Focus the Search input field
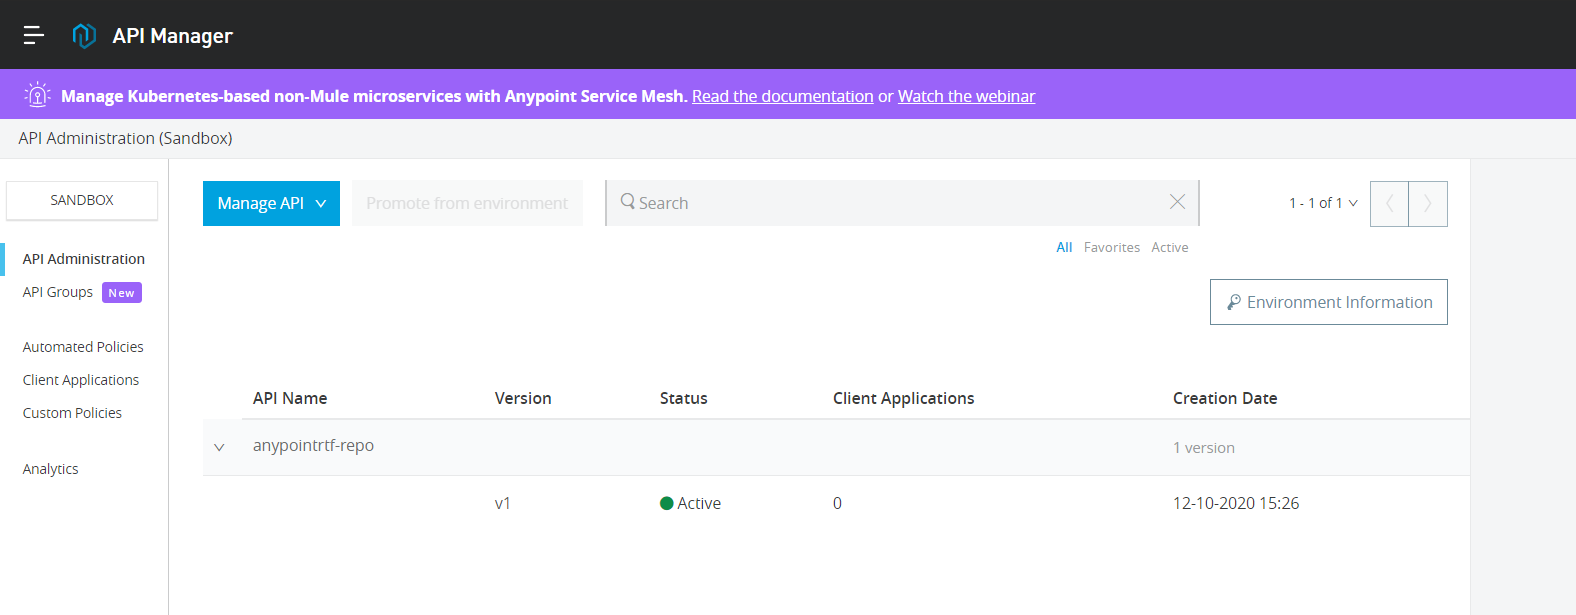 click(900, 203)
